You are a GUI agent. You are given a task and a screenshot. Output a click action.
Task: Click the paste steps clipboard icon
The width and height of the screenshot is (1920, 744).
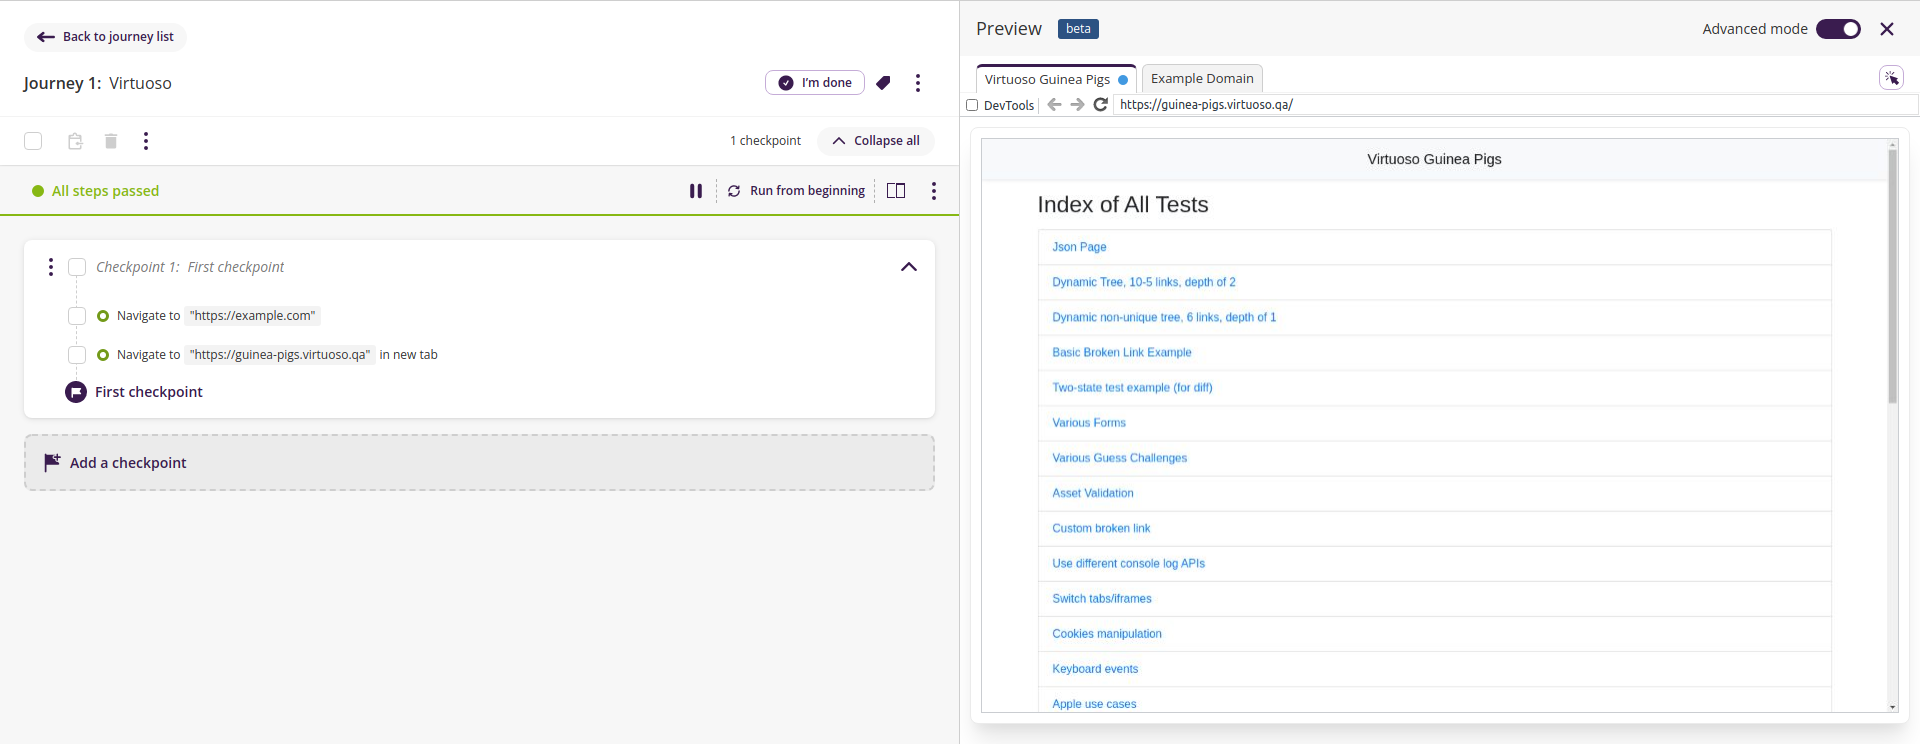(x=75, y=141)
